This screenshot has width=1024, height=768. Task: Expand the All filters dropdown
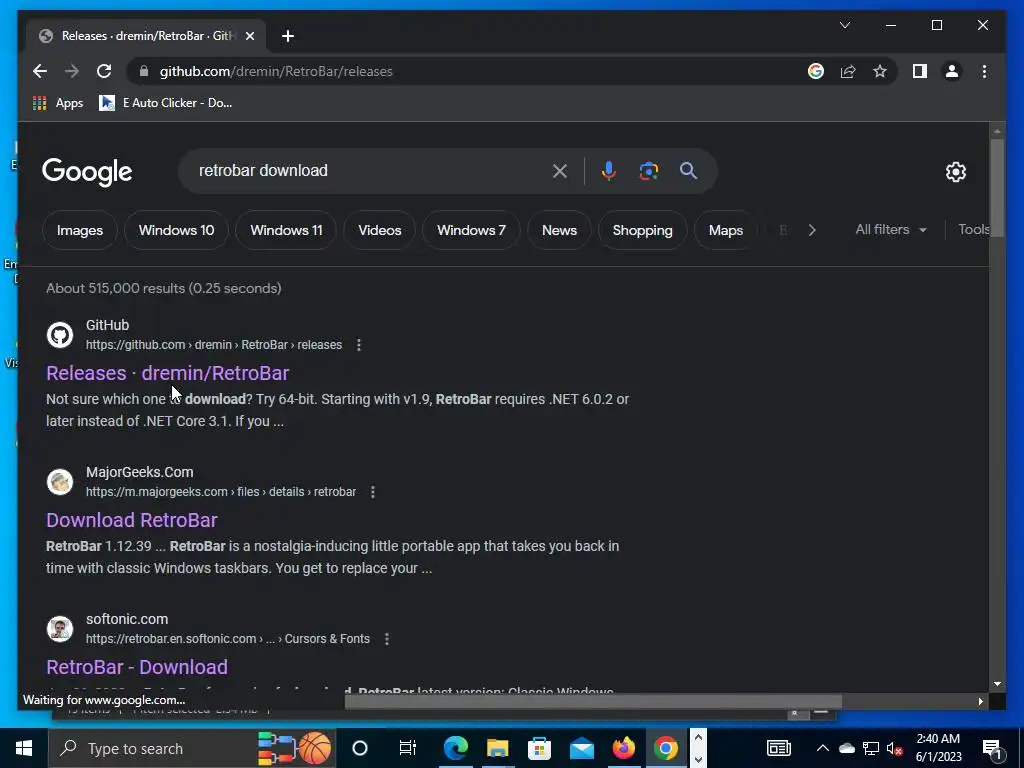(891, 229)
